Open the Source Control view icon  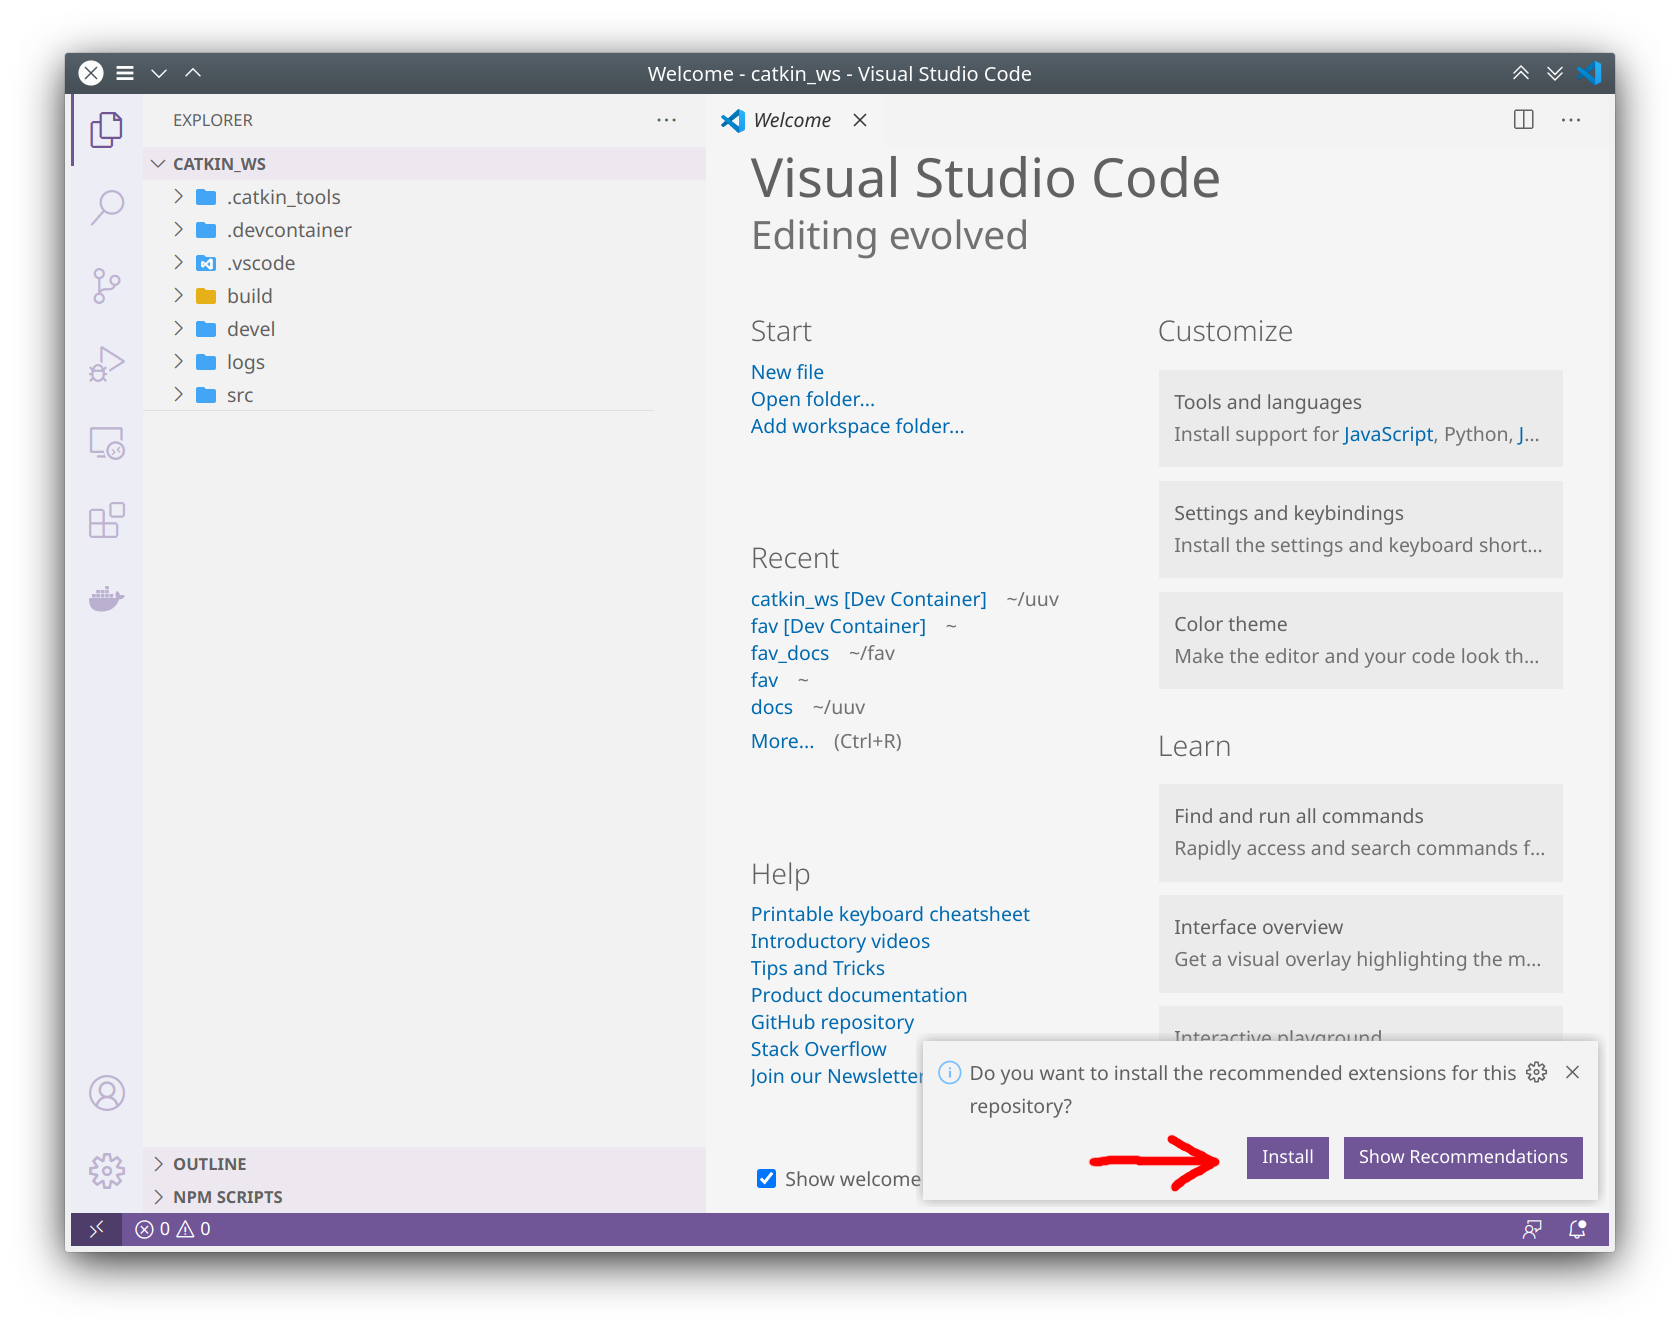(x=106, y=286)
